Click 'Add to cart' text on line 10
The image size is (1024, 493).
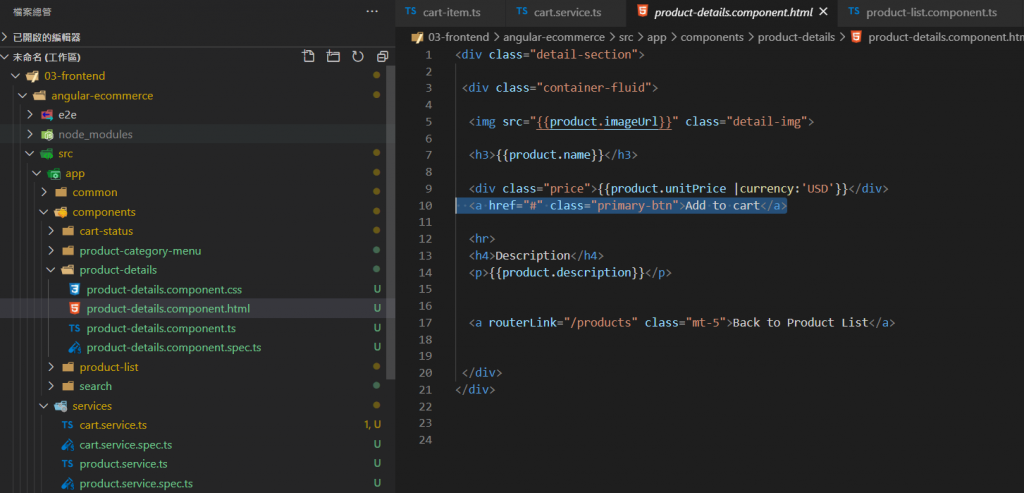coord(722,206)
